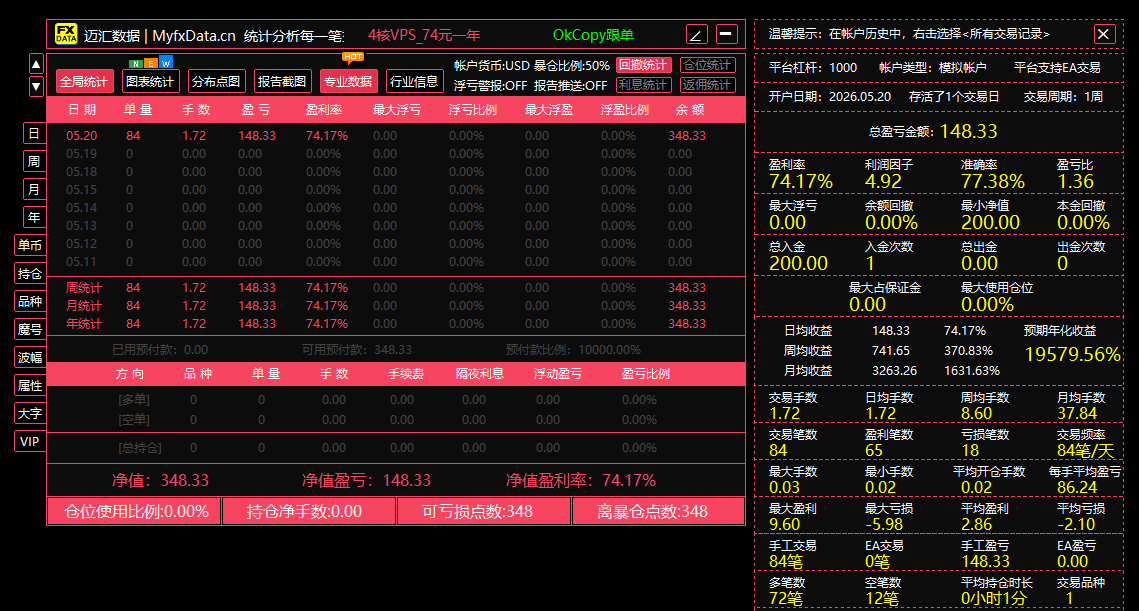
Task: Click the 属性 sidebar button
Action: point(31,386)
